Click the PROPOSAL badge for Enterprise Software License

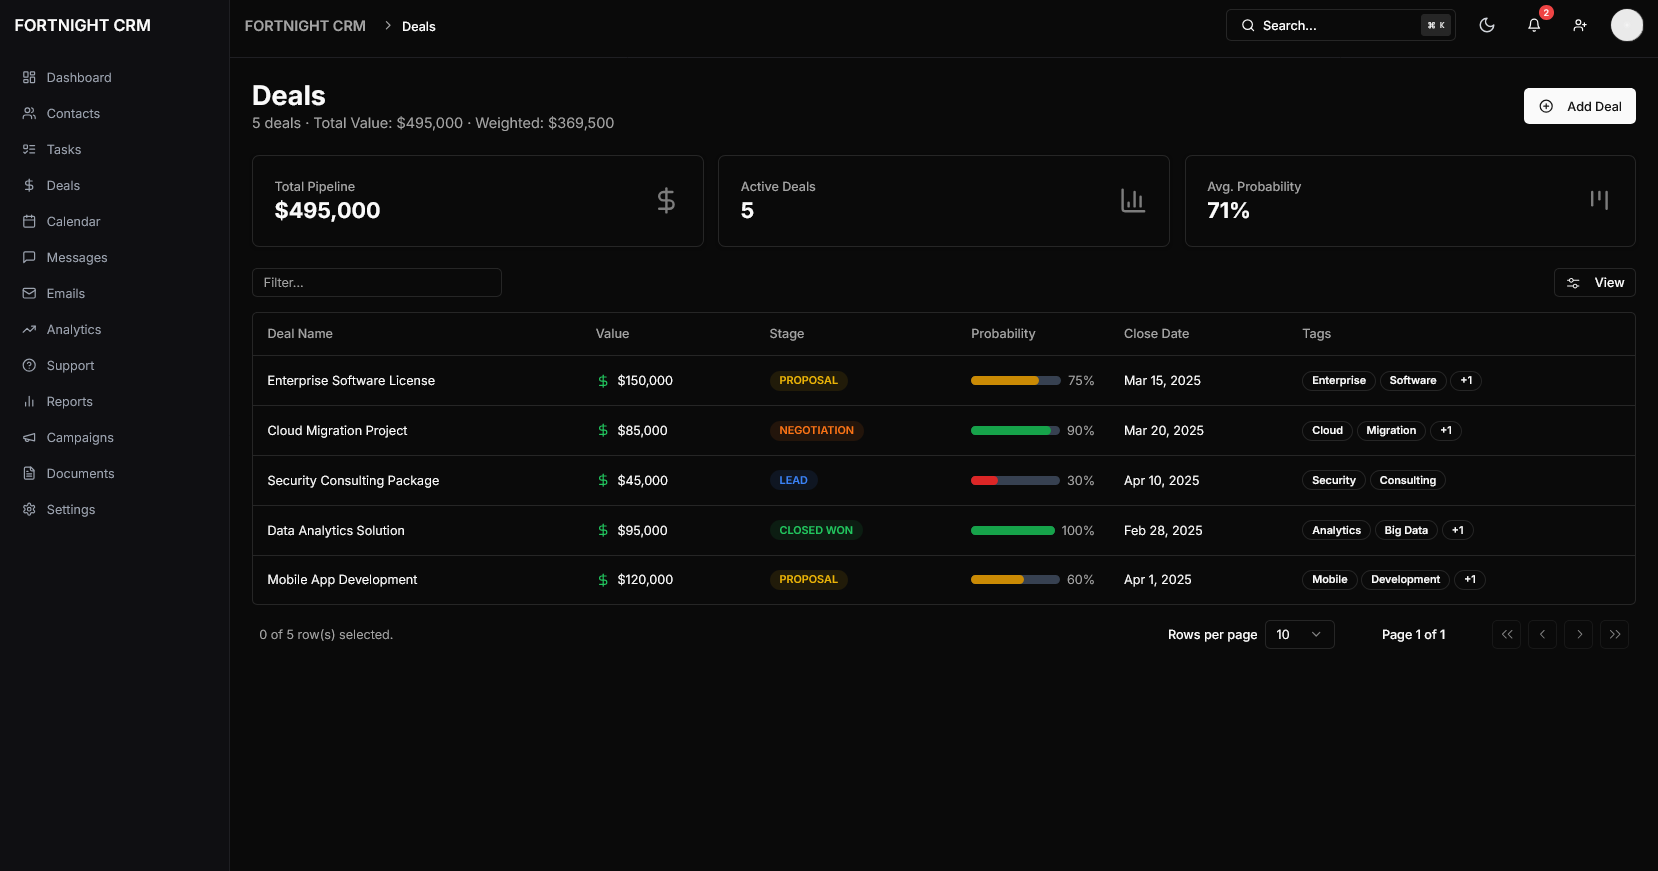(808, 381)
